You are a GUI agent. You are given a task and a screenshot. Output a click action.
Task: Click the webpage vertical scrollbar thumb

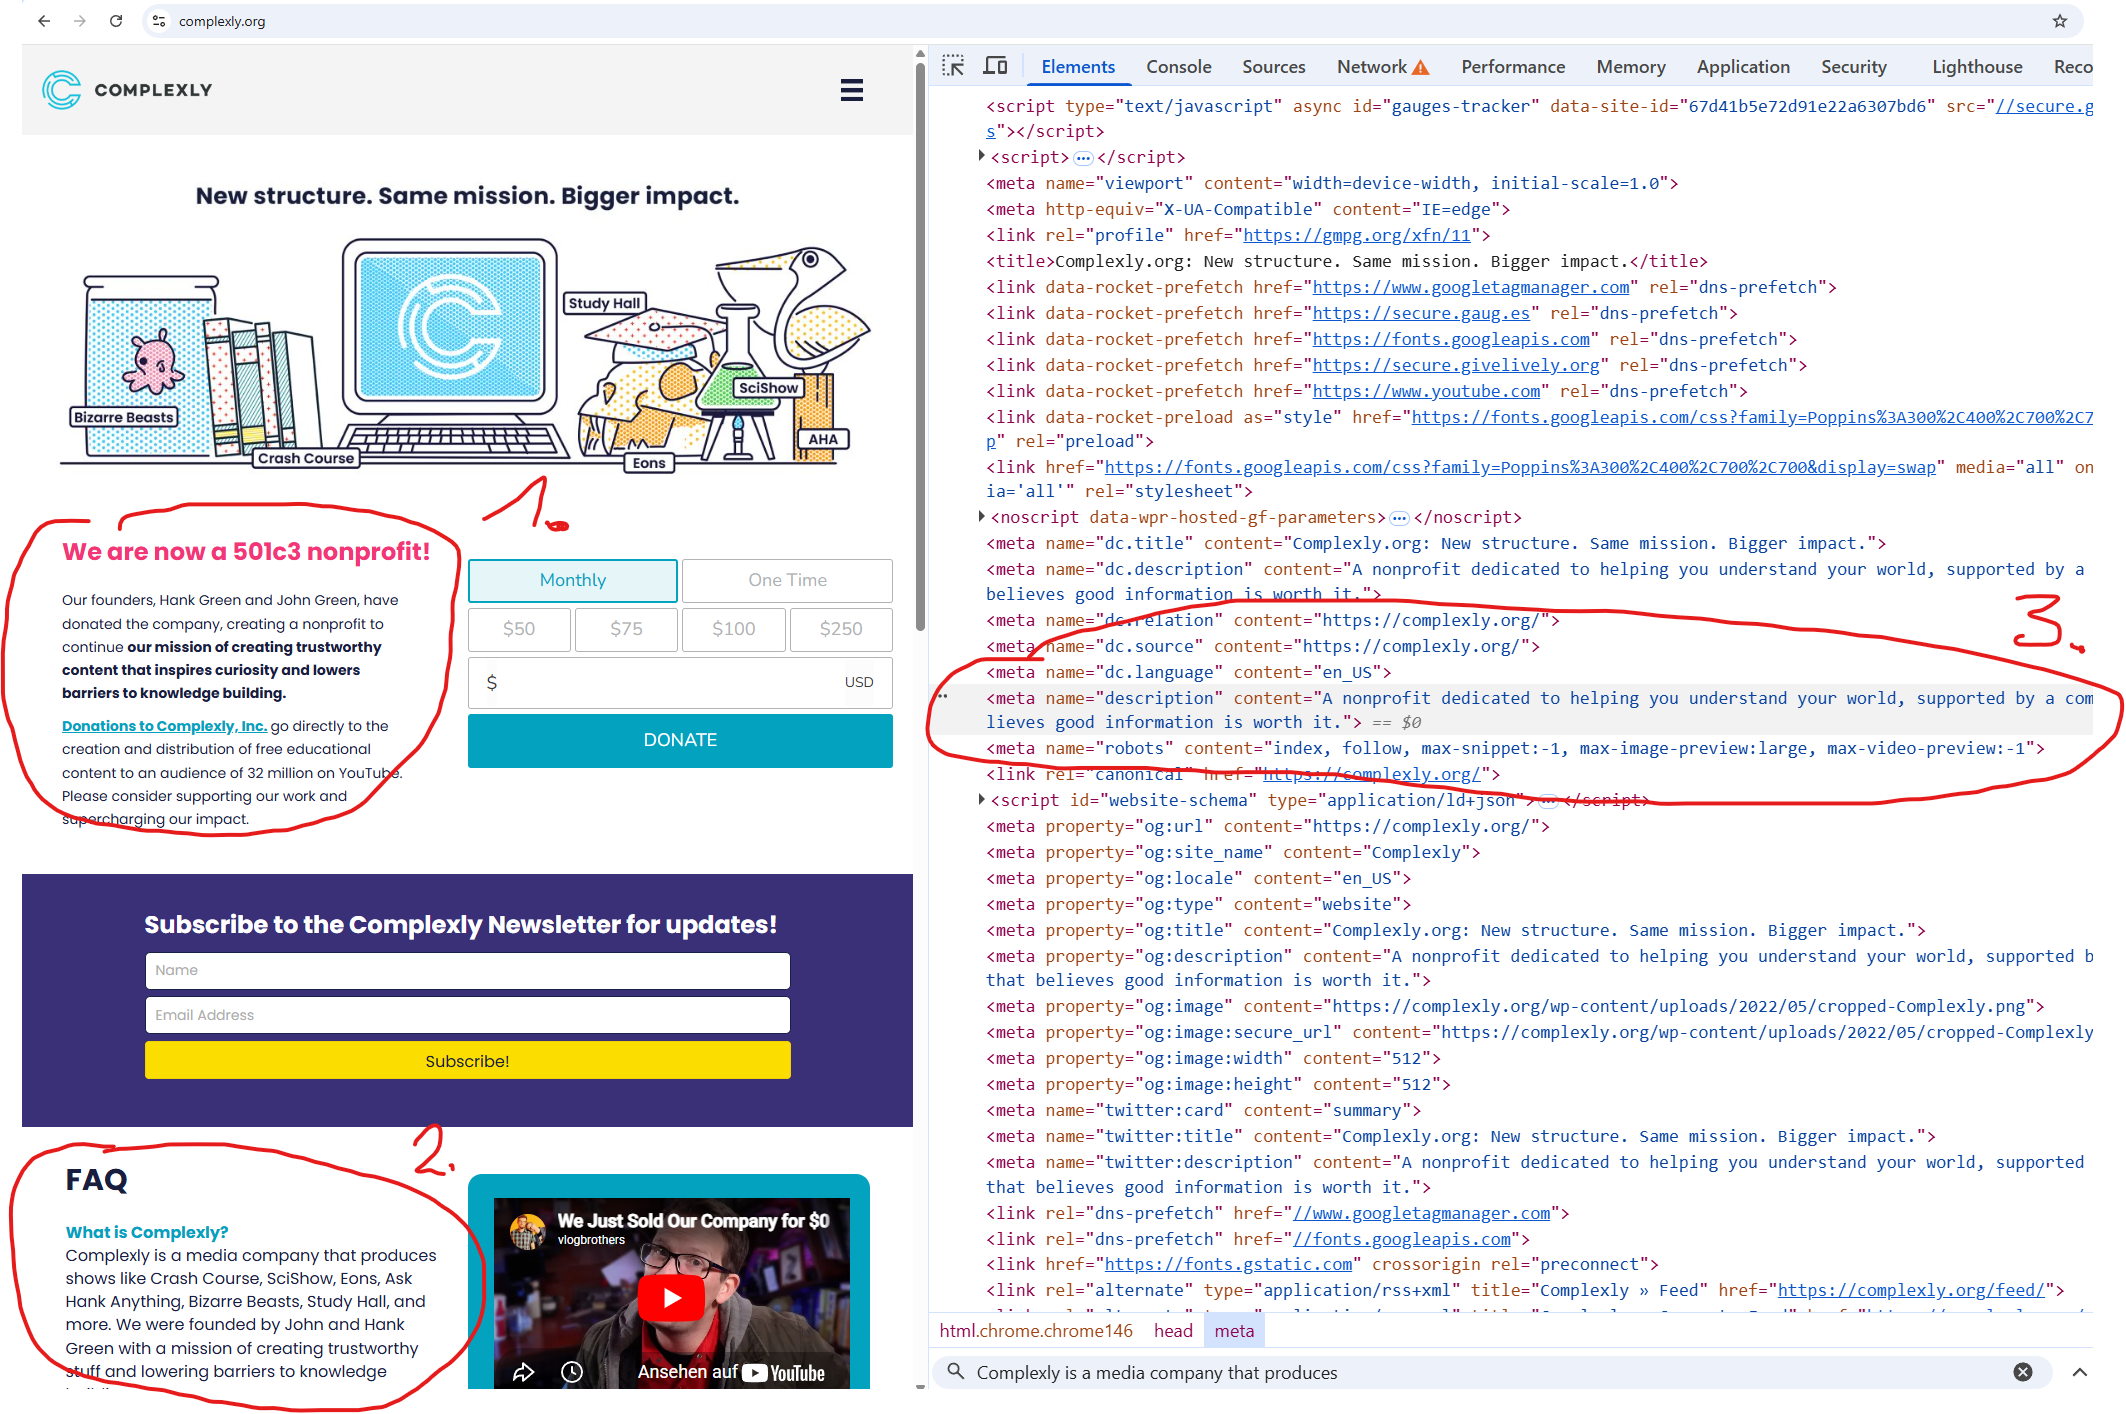920,345
